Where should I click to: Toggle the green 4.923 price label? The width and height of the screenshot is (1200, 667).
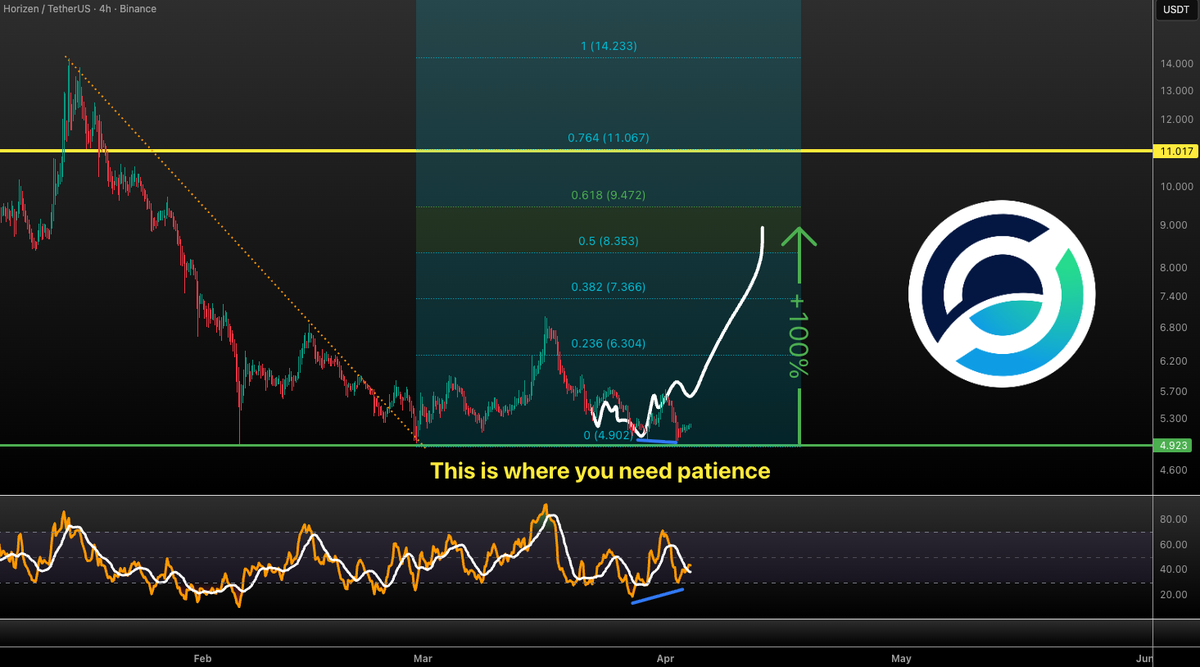1174,445
